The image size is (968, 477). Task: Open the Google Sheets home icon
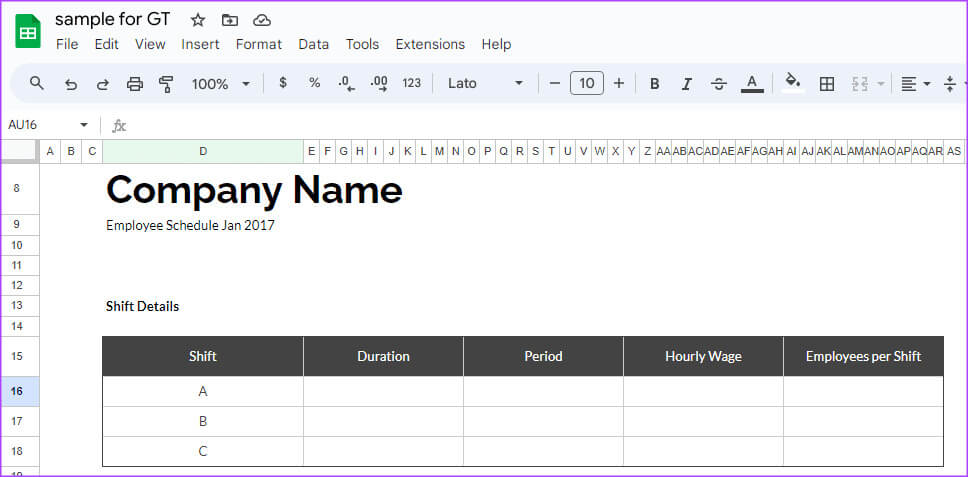click(x=28, y=31)
